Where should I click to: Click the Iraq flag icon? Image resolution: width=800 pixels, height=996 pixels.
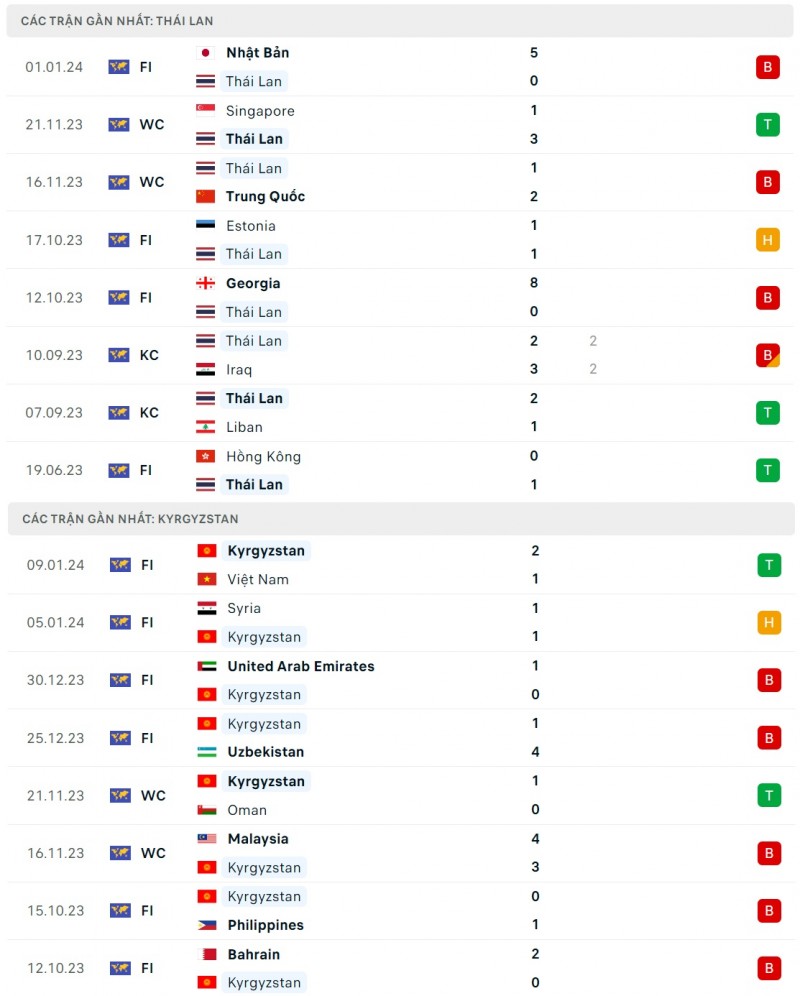click(x=205, y=370)
